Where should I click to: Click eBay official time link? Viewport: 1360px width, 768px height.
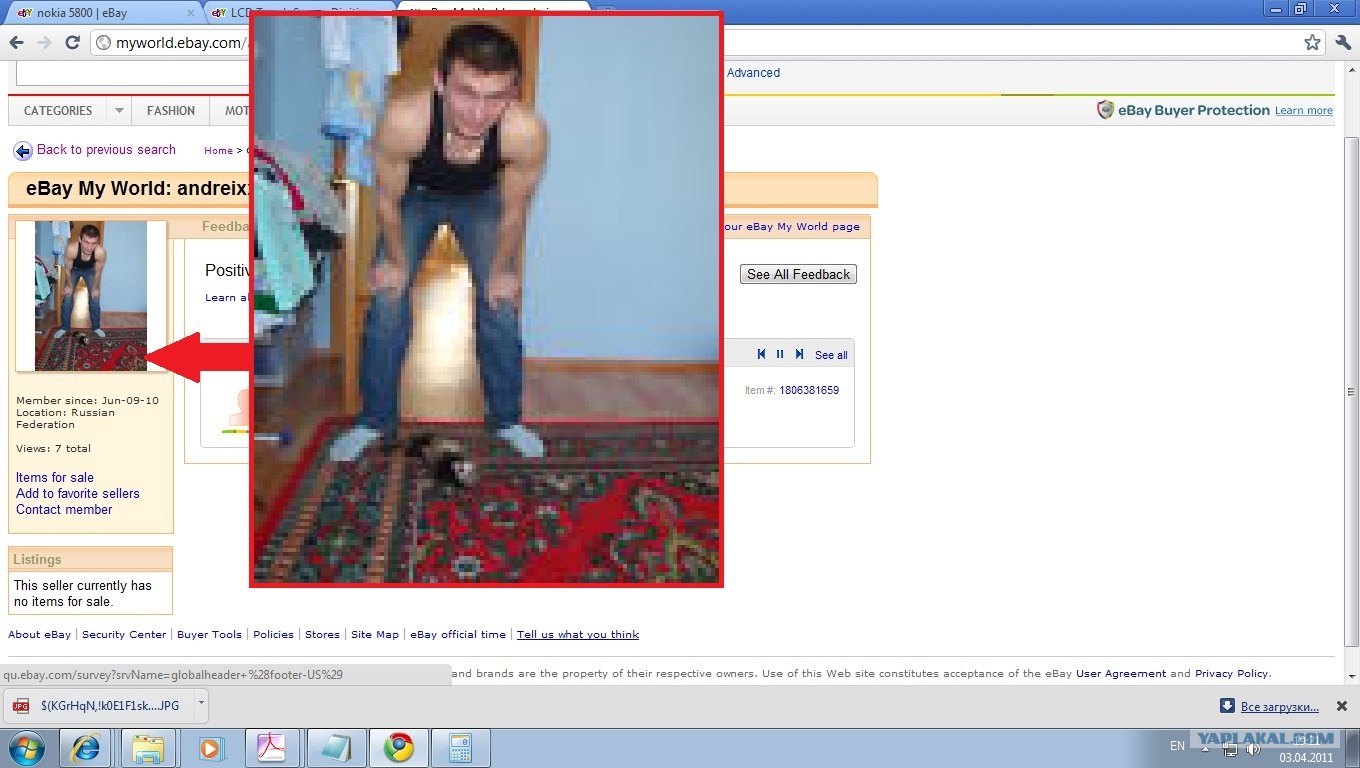pos(458,634)
